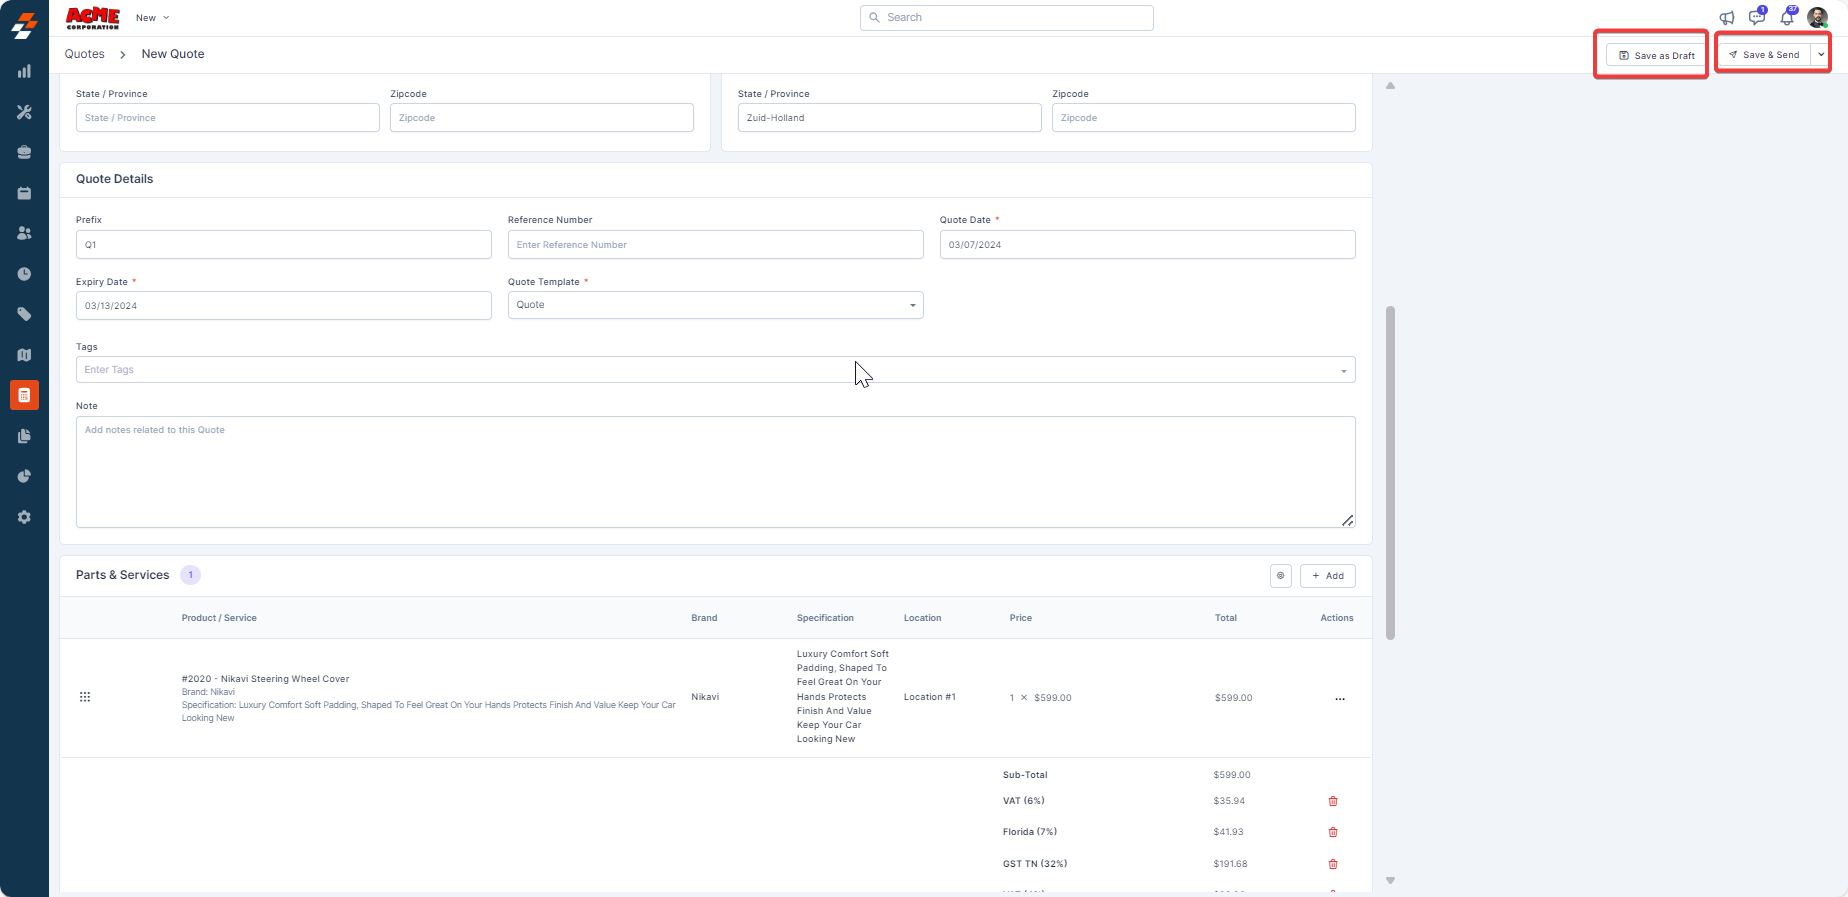Click the drag handle of Nikavi item row
This screenshot has height=897, width=1848.
[85, 697]
